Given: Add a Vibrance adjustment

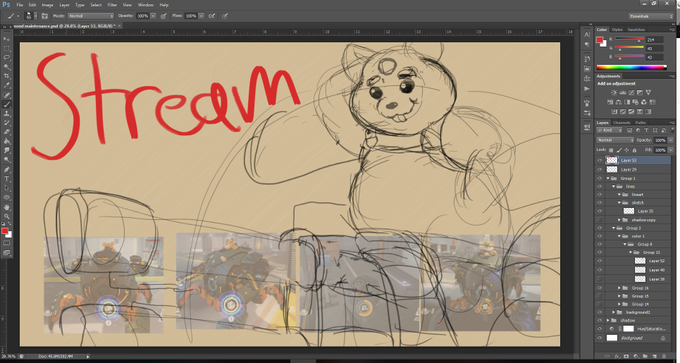Looking at the screenshot, I should [x=648, y=92].
